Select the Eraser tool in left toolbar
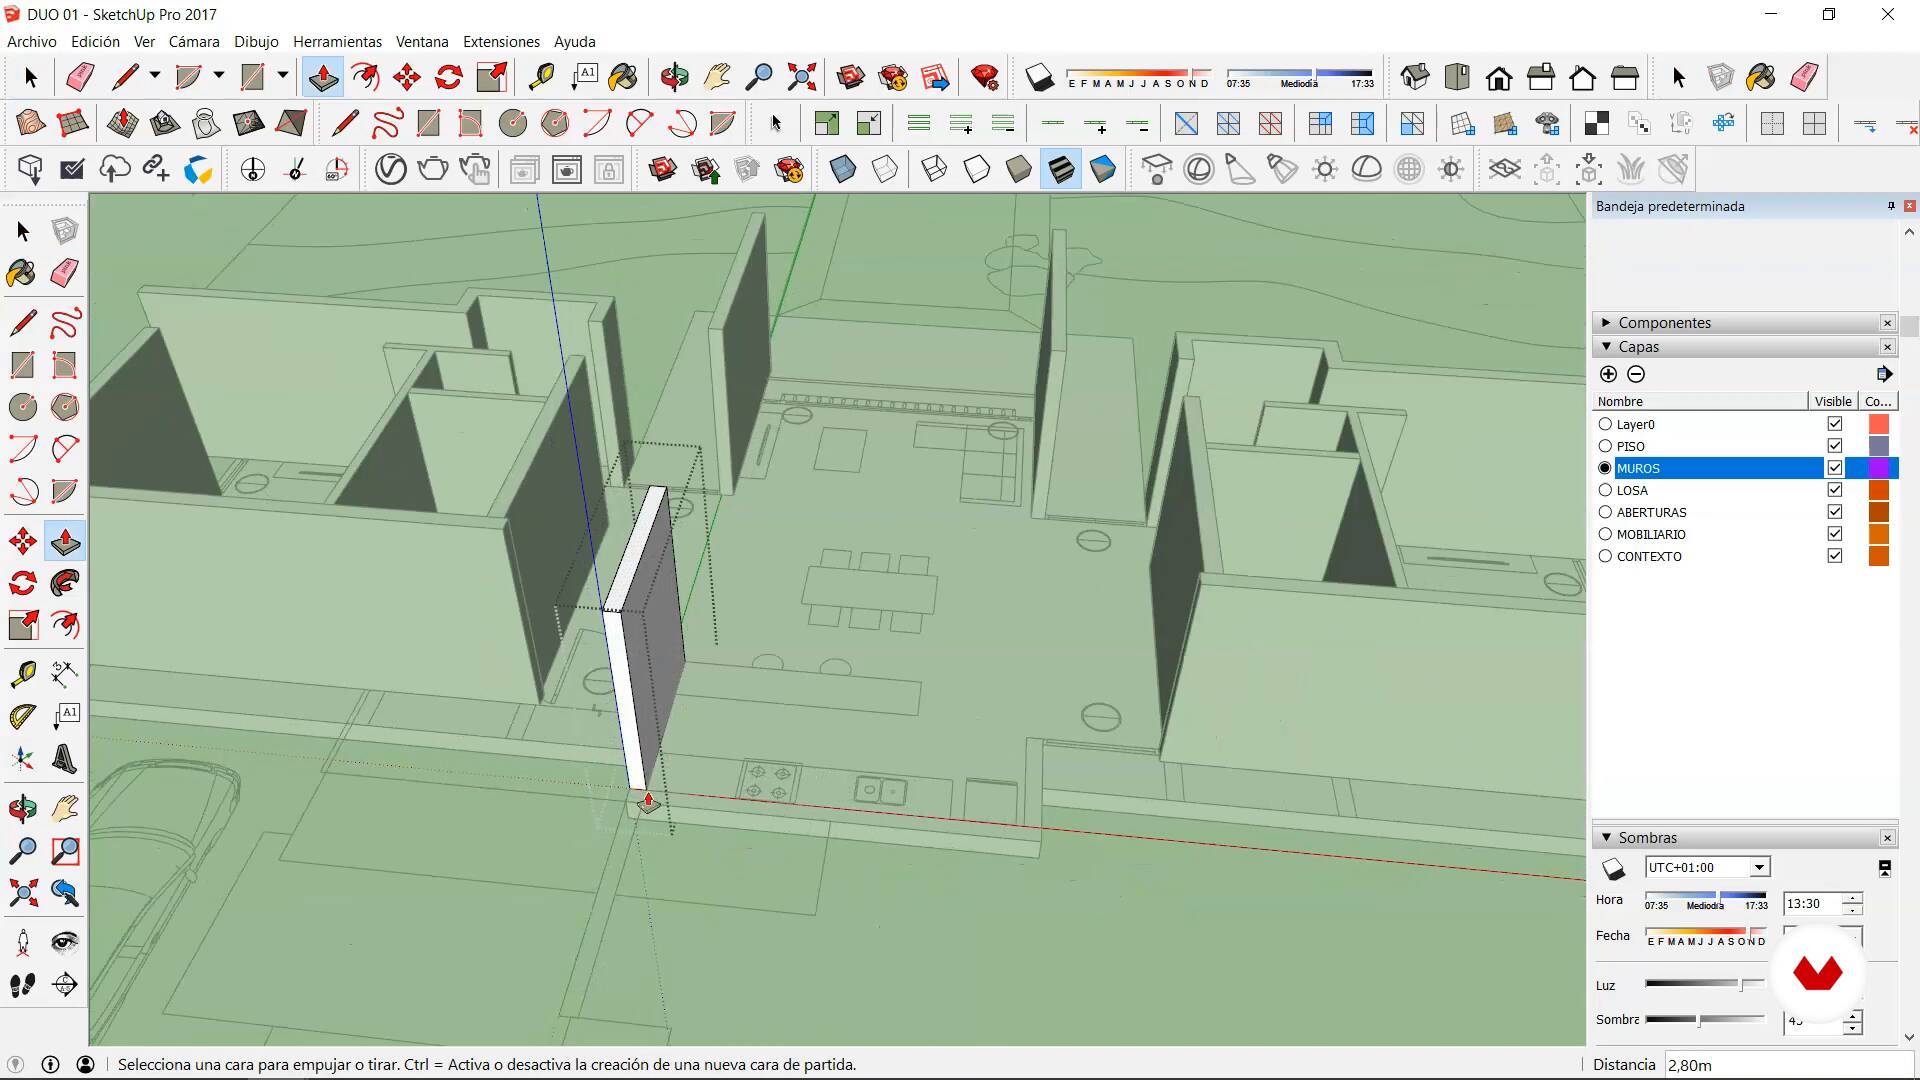The height and width of the screenshot is (1080, 1920). [x=65, y=273]
